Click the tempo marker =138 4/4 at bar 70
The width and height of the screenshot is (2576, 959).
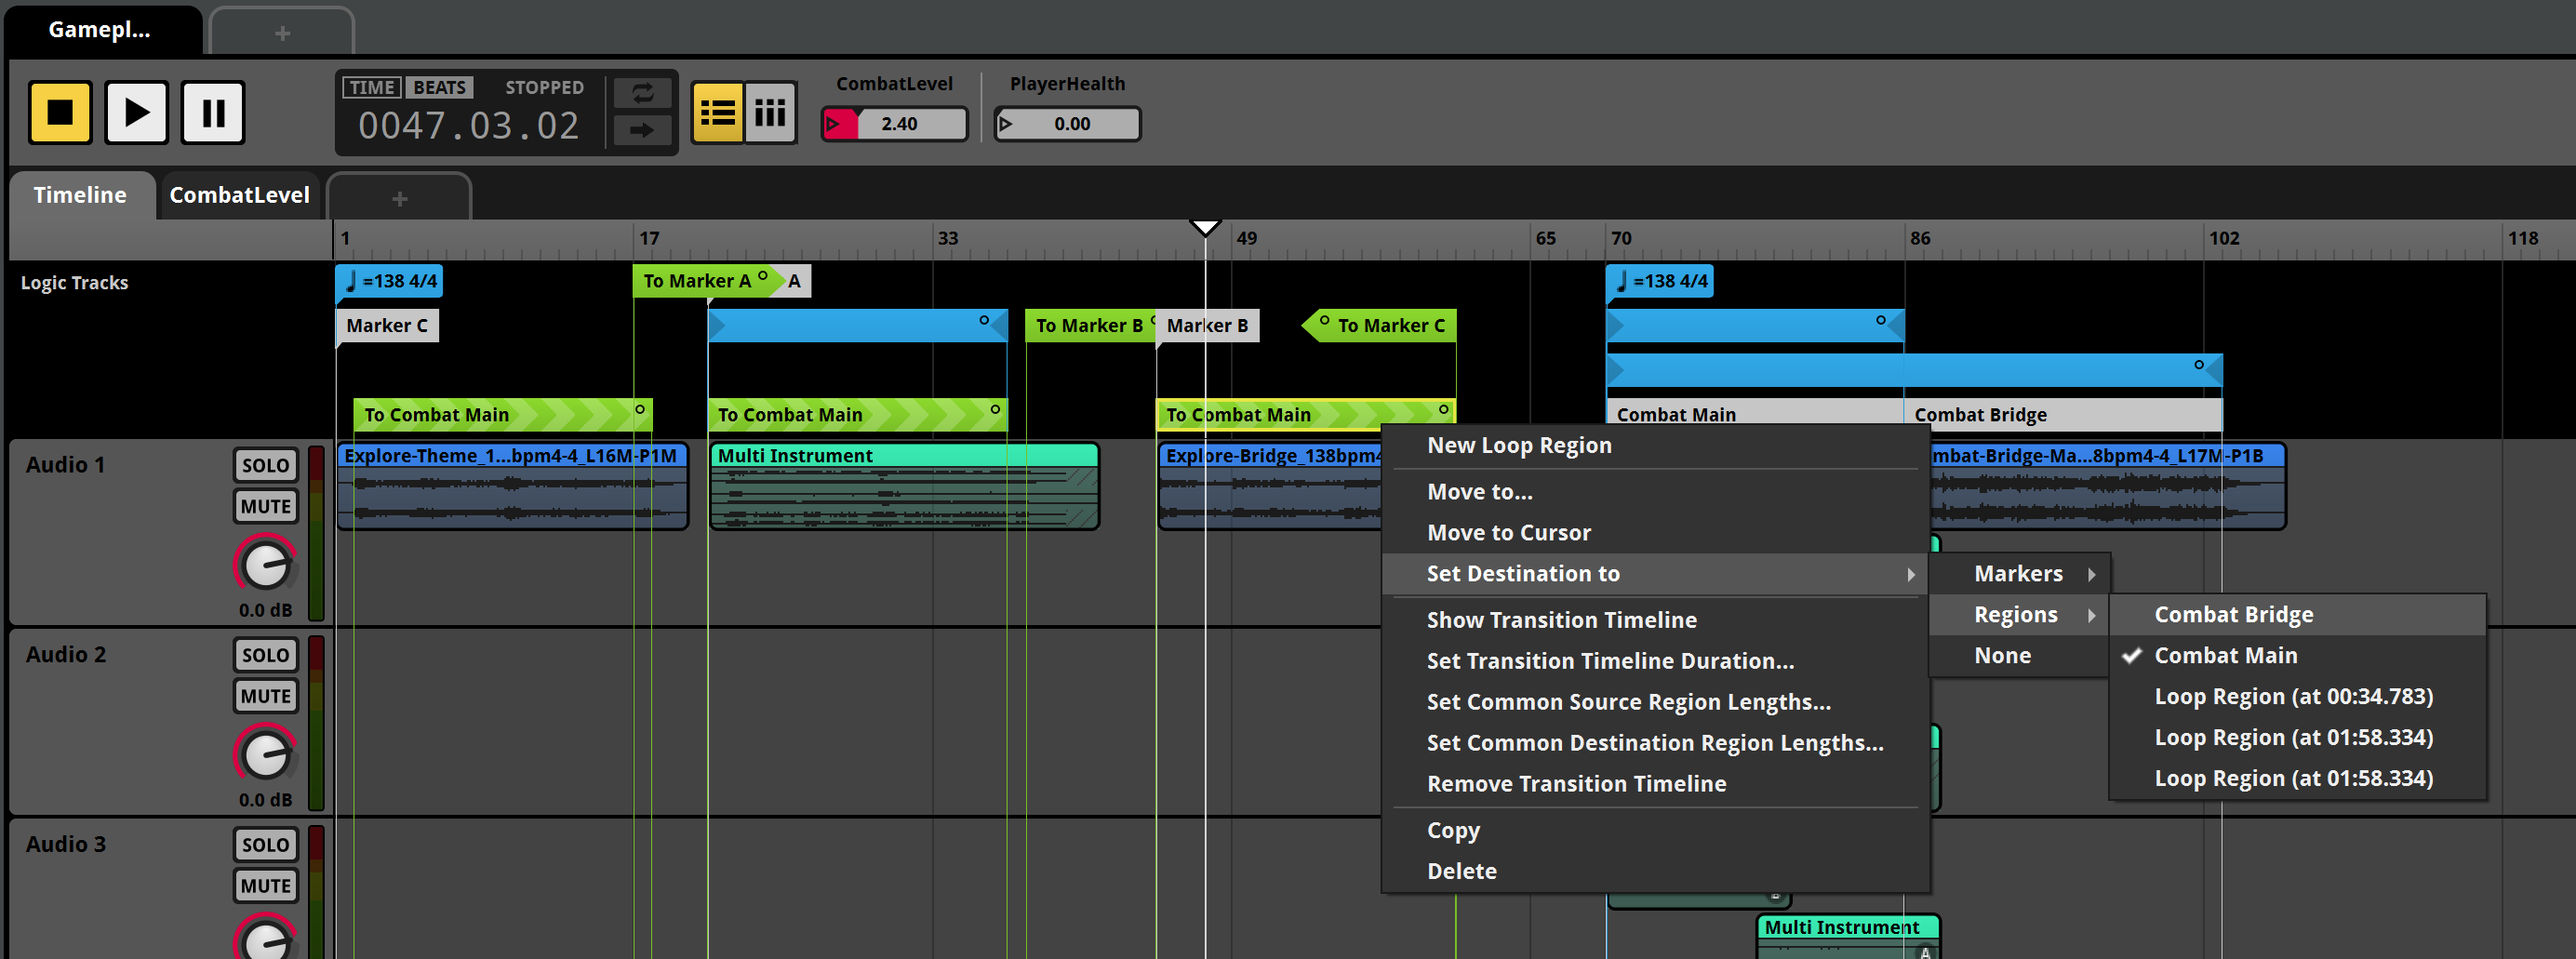pos(1660,281)
